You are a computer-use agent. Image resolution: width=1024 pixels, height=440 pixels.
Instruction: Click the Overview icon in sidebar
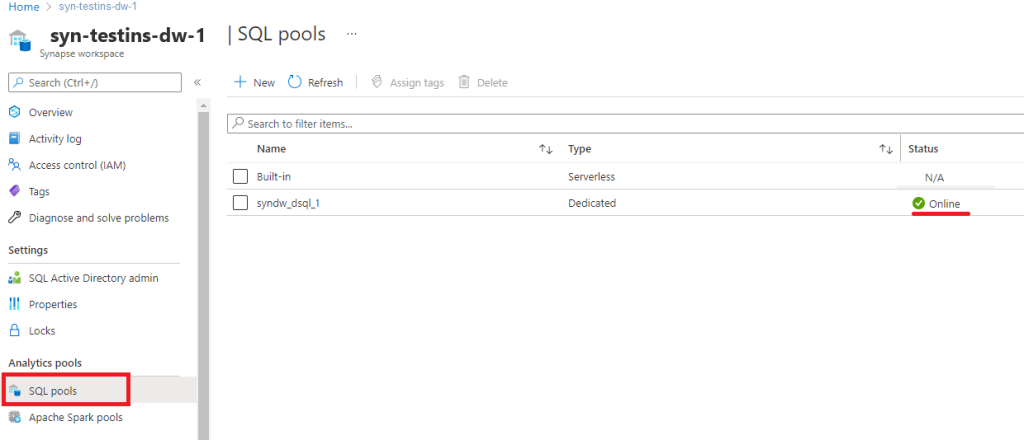(14, 112)
